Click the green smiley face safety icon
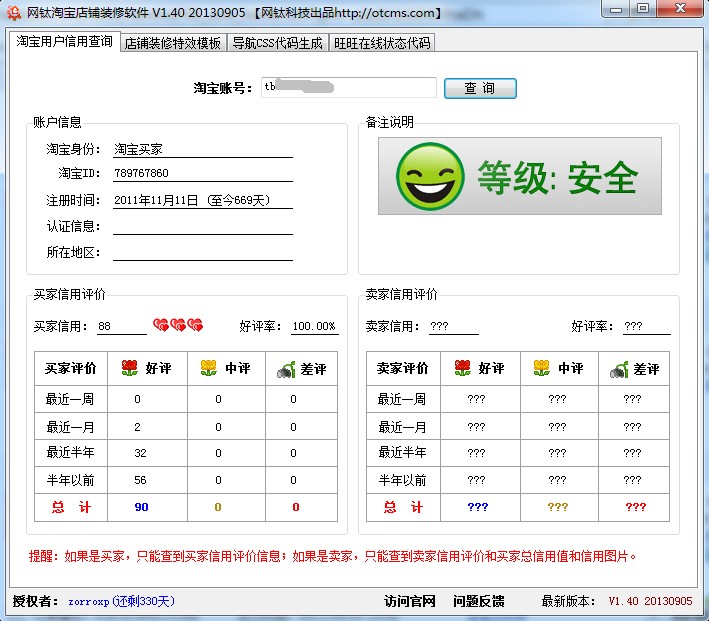 click(x=430, y=176)
